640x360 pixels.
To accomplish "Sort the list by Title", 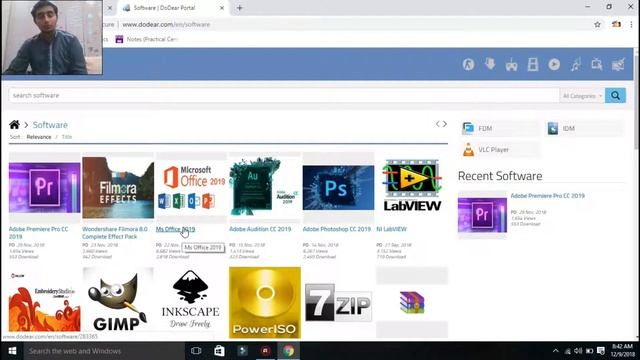I will point(67,137).
